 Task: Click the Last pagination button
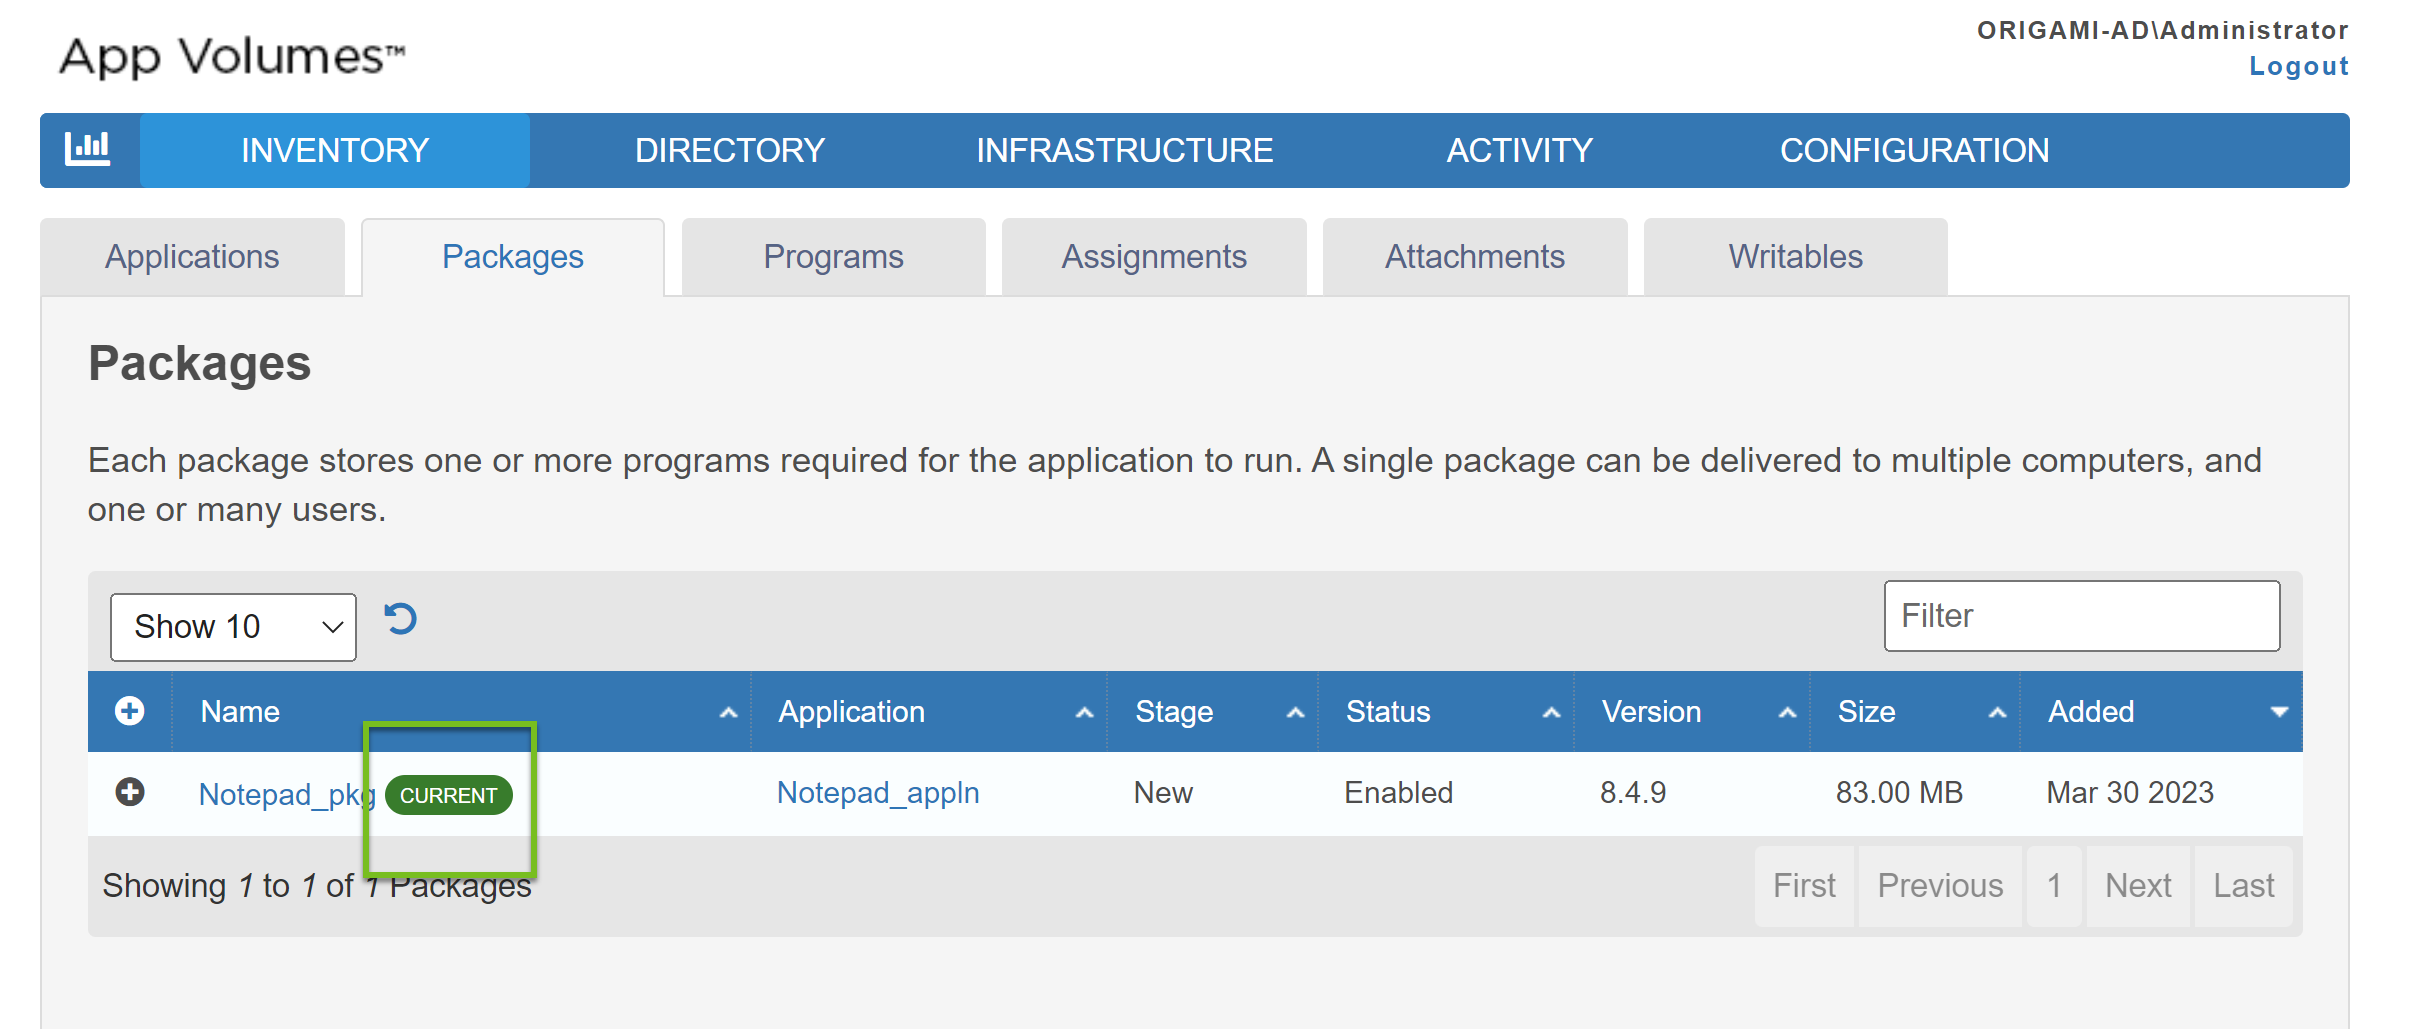click(x=2243, y=886)
